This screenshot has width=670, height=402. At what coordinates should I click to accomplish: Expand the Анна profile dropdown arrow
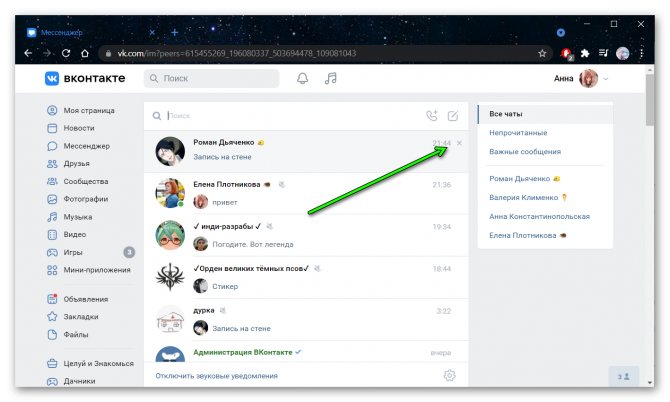(605, 79)
